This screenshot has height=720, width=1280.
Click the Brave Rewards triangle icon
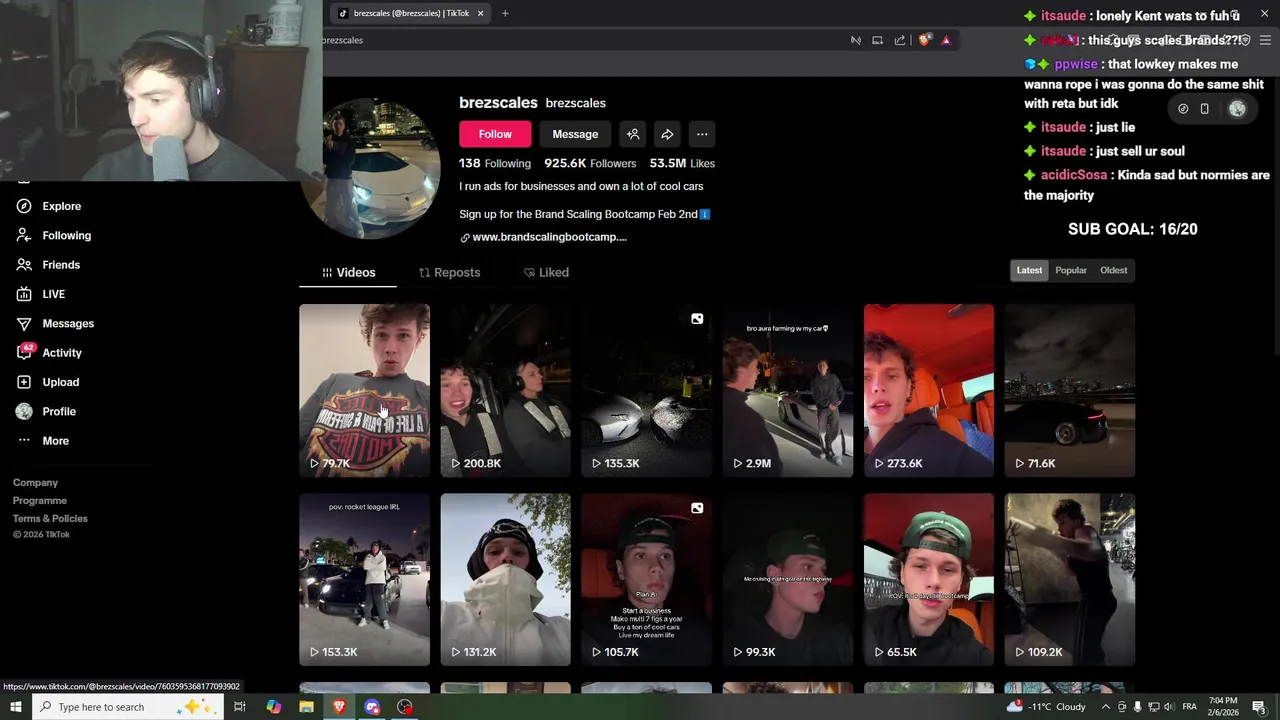(x=946, y=40)
